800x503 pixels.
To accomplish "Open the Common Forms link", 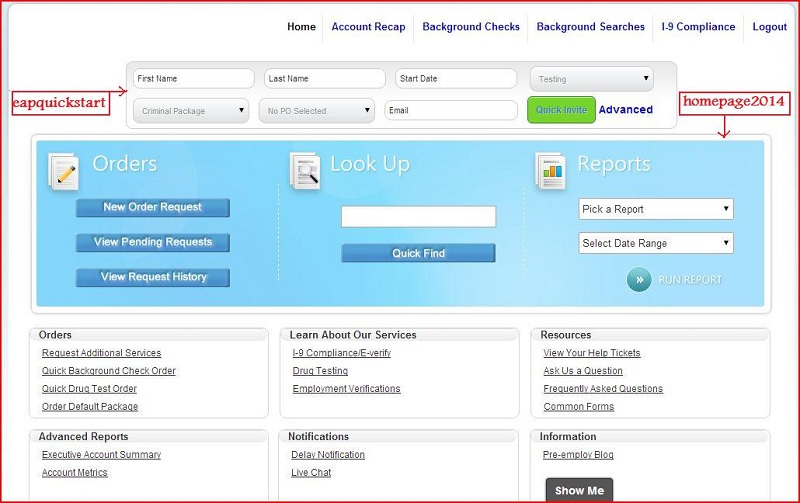I will click(579, 406).
